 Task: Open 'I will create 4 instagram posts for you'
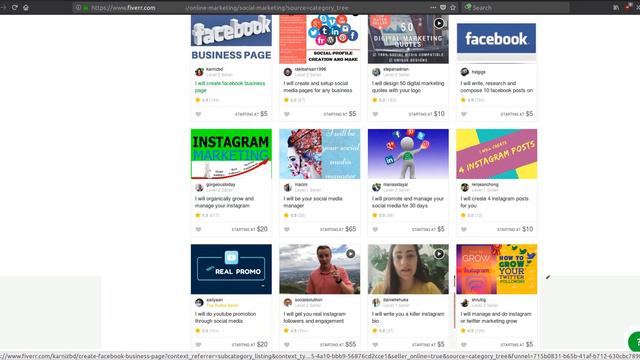pyautogui.click(x=494, y=202)
